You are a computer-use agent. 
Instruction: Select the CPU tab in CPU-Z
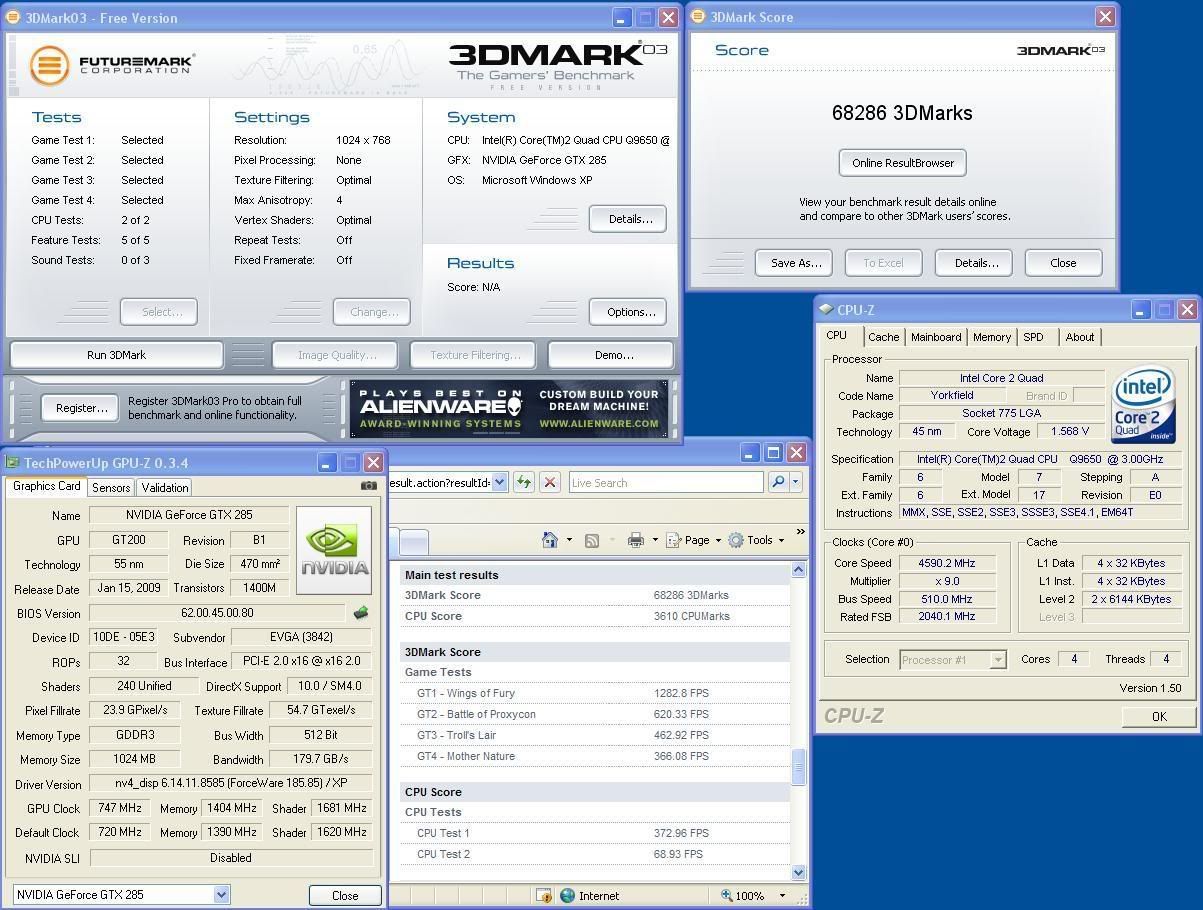click(837, 336)
